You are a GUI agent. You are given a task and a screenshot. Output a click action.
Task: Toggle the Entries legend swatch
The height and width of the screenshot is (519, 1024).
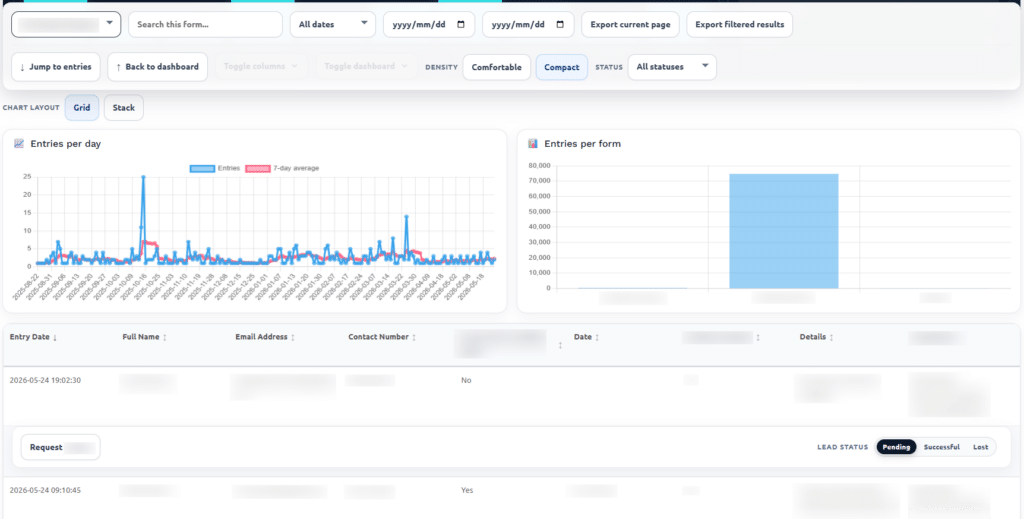pos(202,168)
